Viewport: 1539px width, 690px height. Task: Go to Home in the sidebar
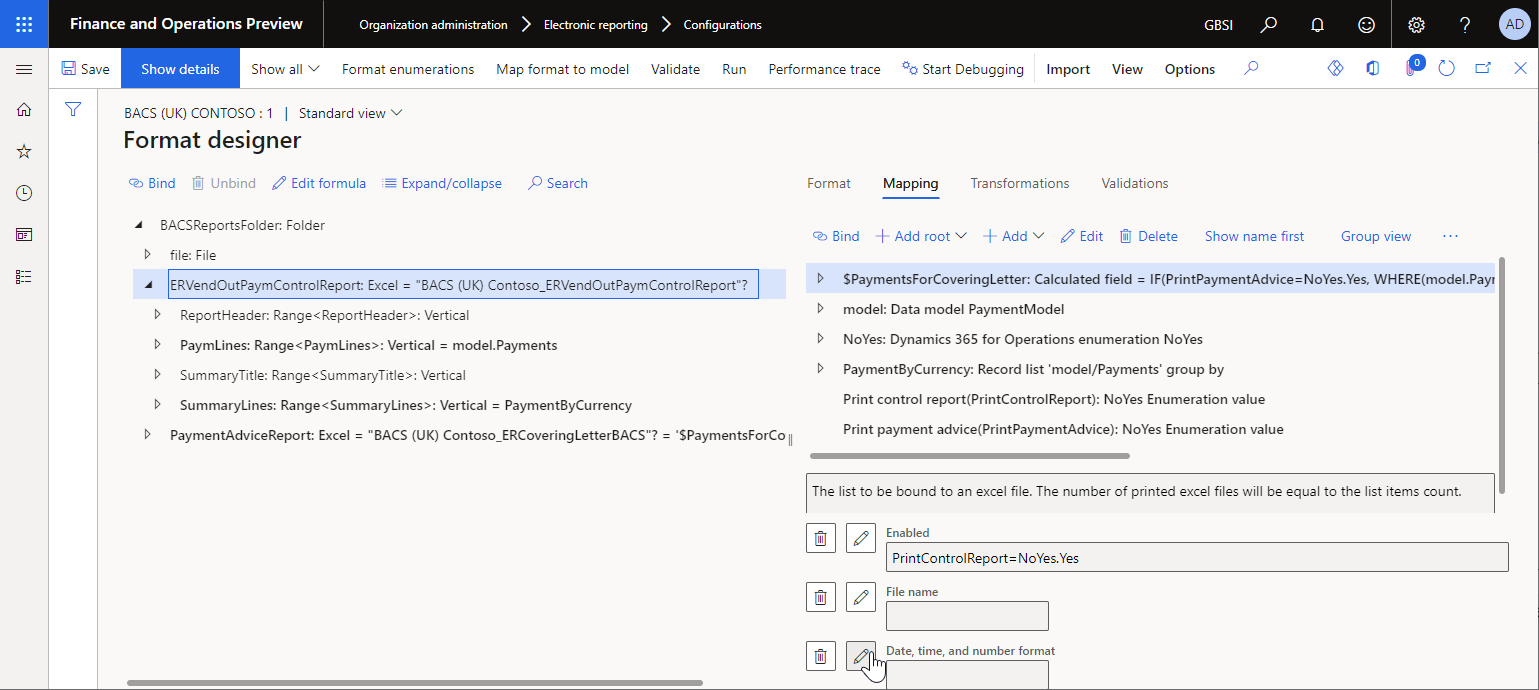click(24, 110)
